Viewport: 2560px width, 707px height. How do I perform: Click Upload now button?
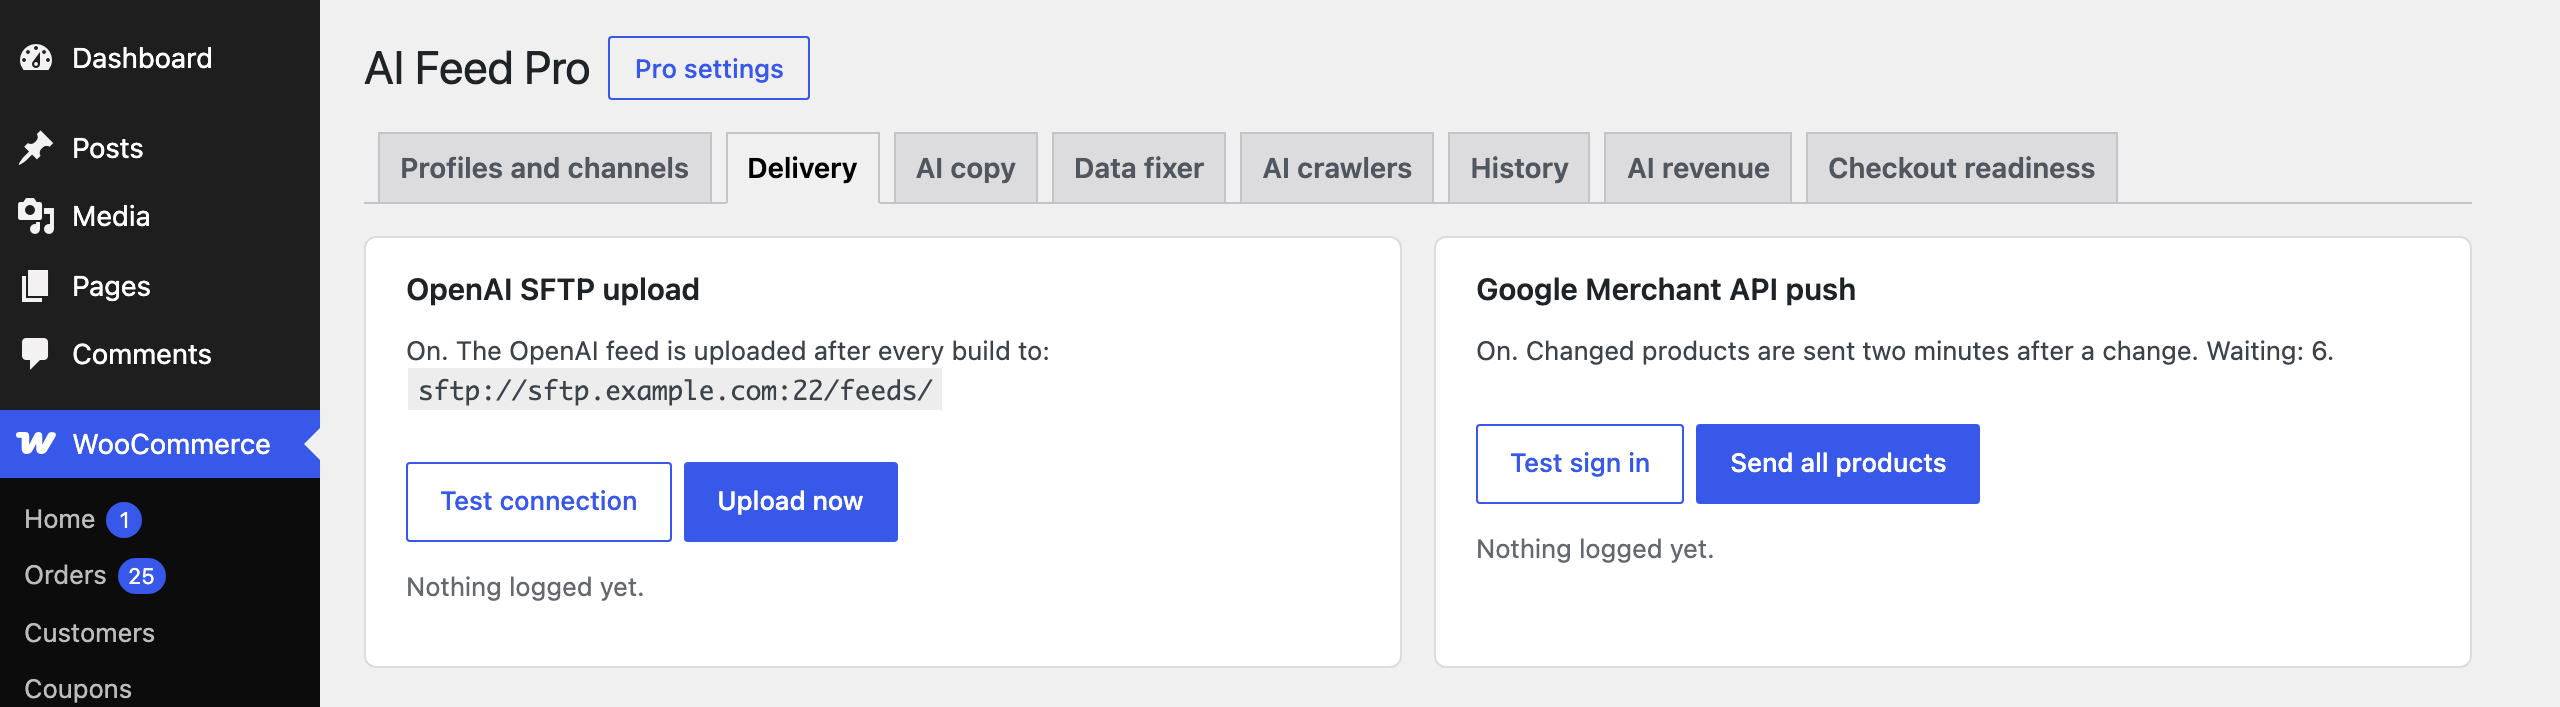point(791,502)
